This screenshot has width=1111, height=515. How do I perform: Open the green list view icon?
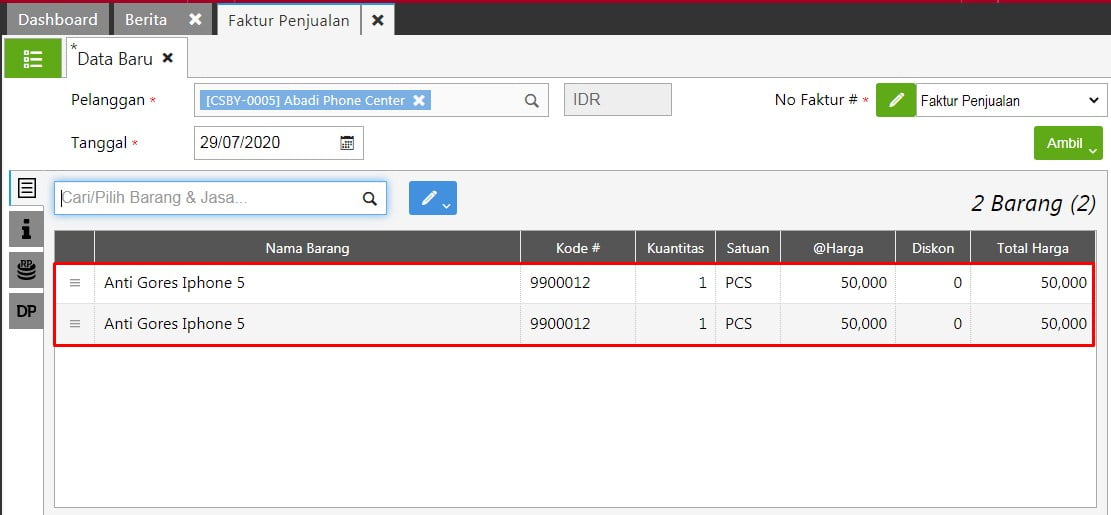(x=33, y=58)
